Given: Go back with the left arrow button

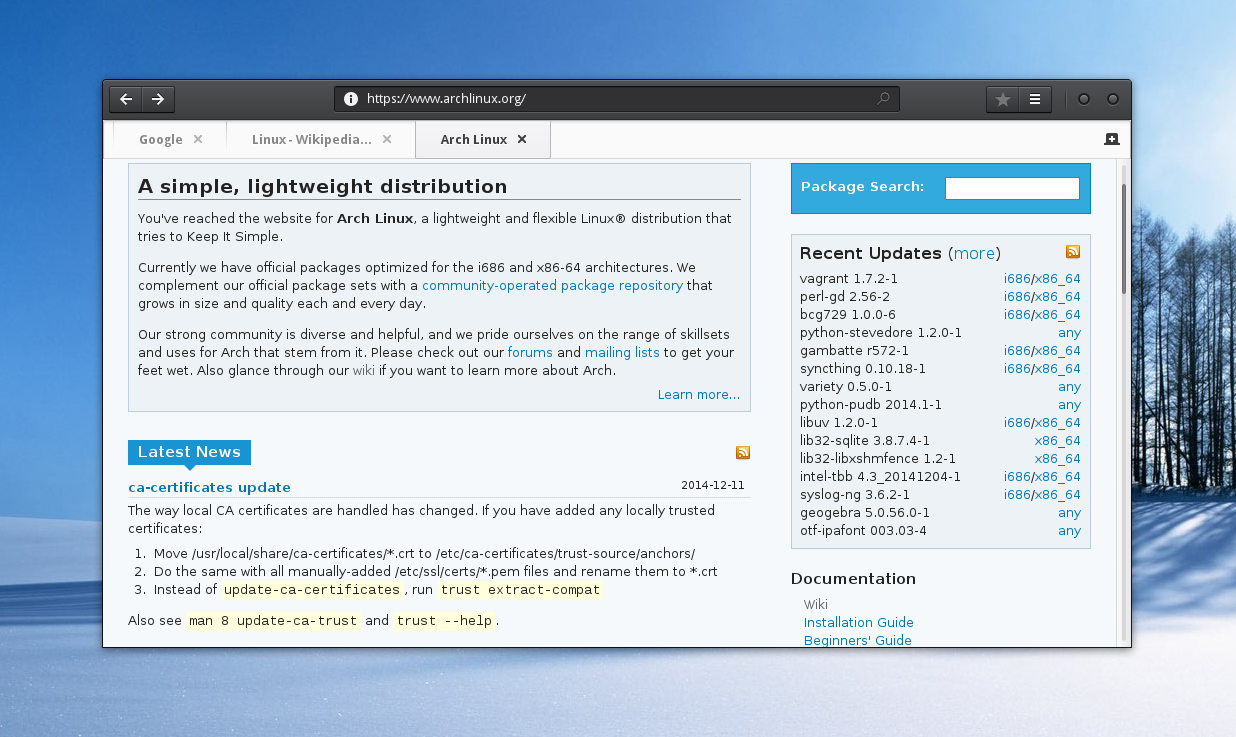Looking at the screenshot, I should click(x=125, y=99).
